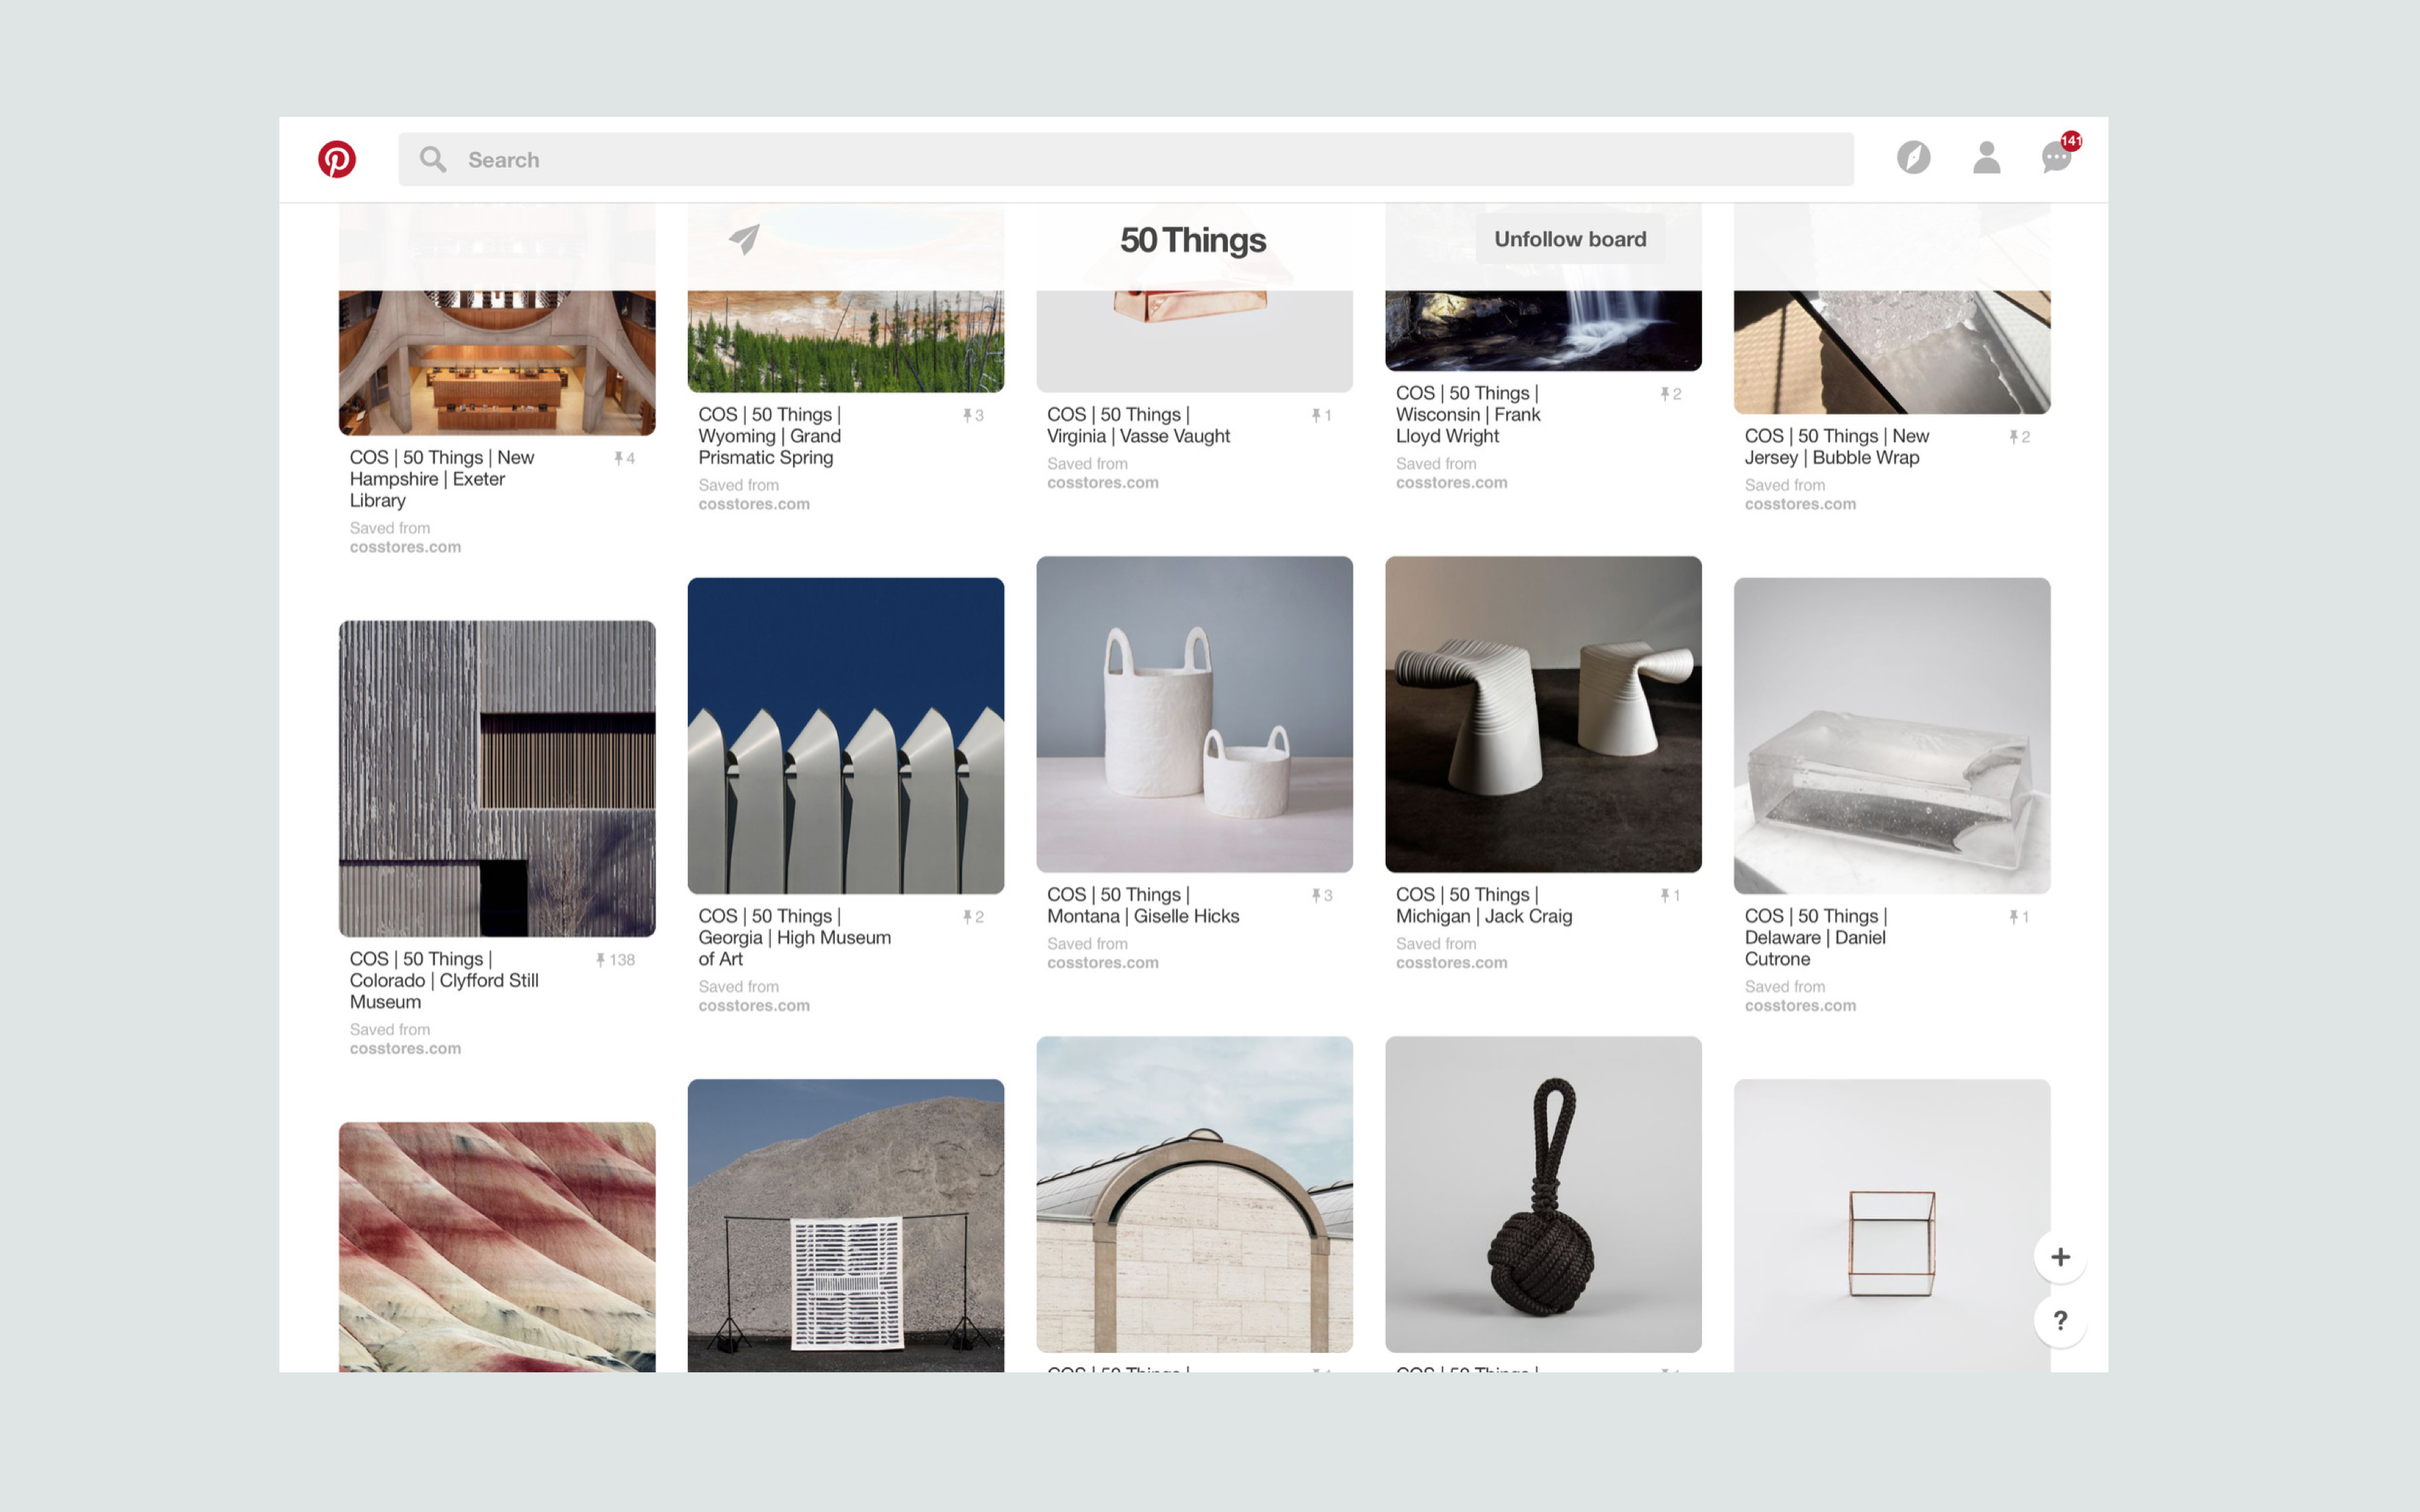Click cosstores.com under Michigan pin
Image resolution: width=2420 pixels, height=1512 pixels.
(1452, 962)
